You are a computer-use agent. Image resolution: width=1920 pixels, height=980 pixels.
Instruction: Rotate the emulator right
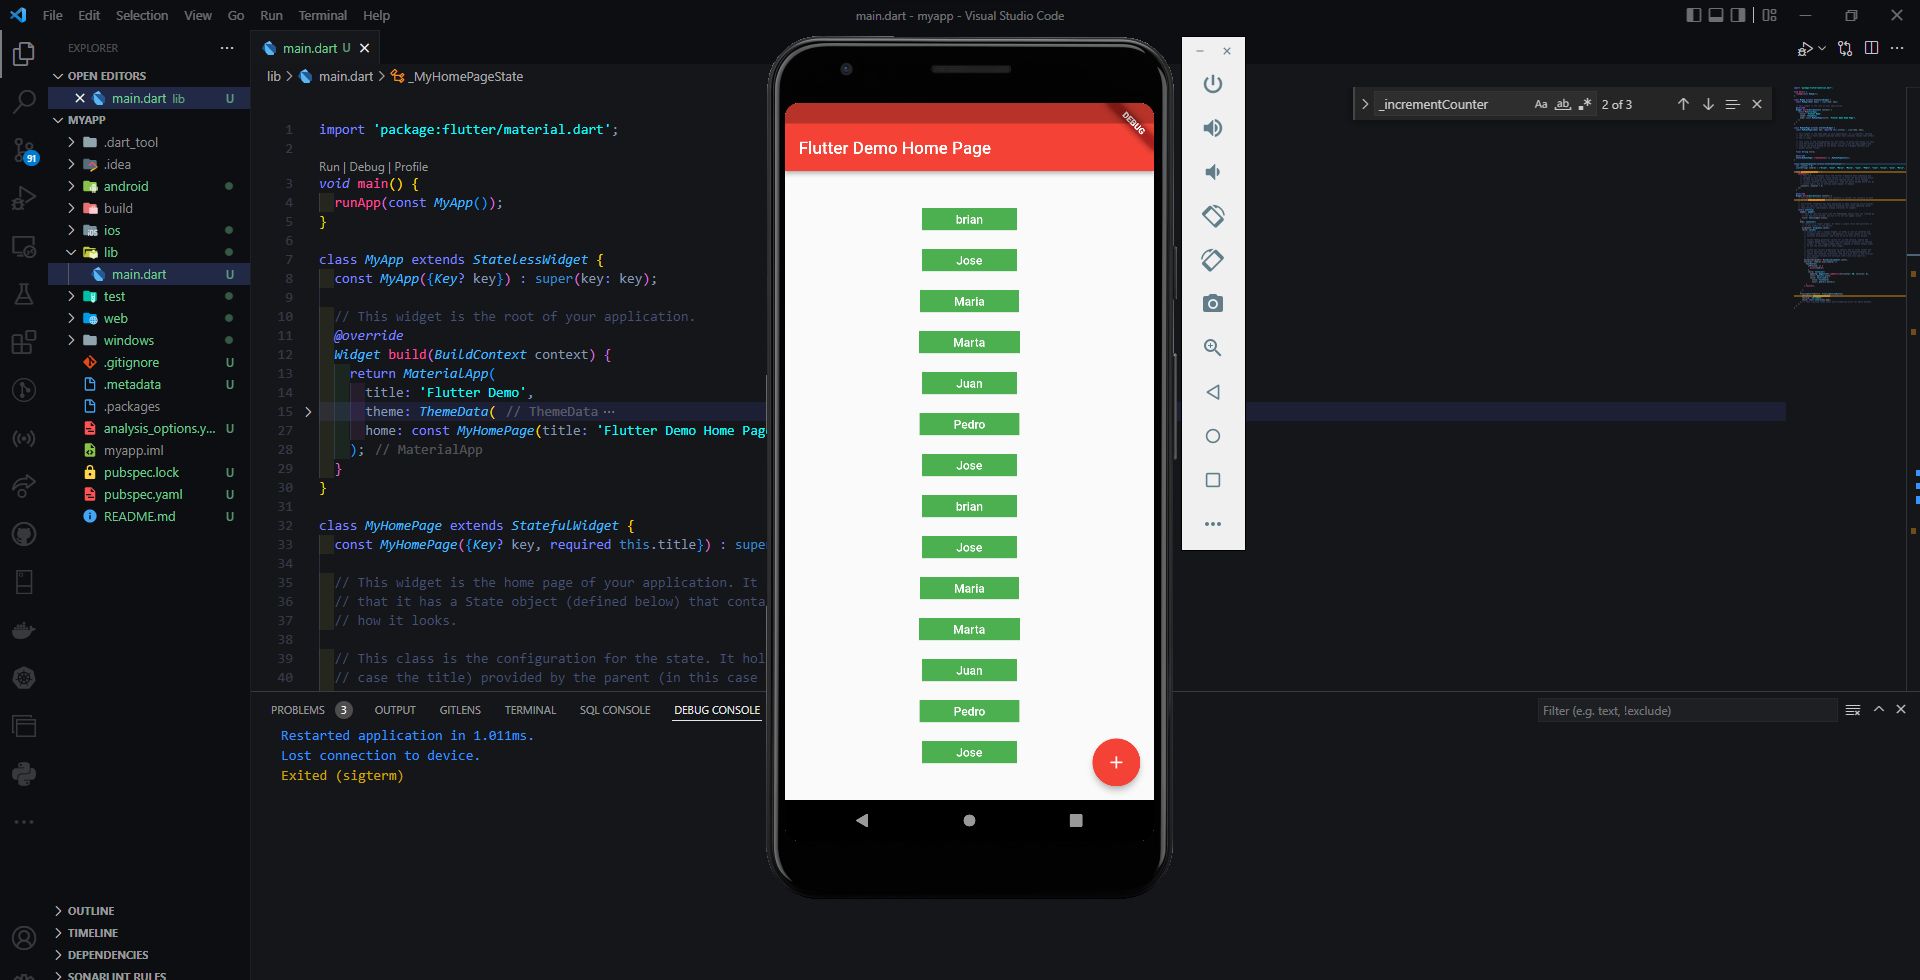1213,260
